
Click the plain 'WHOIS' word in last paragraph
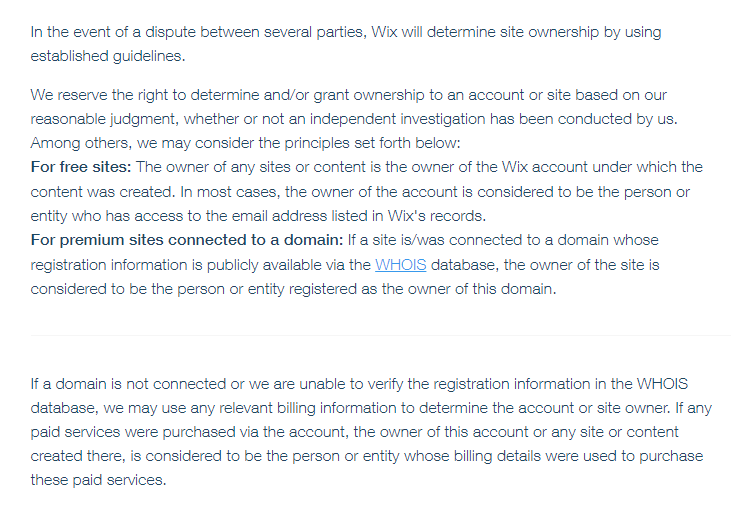pos(662,384)
